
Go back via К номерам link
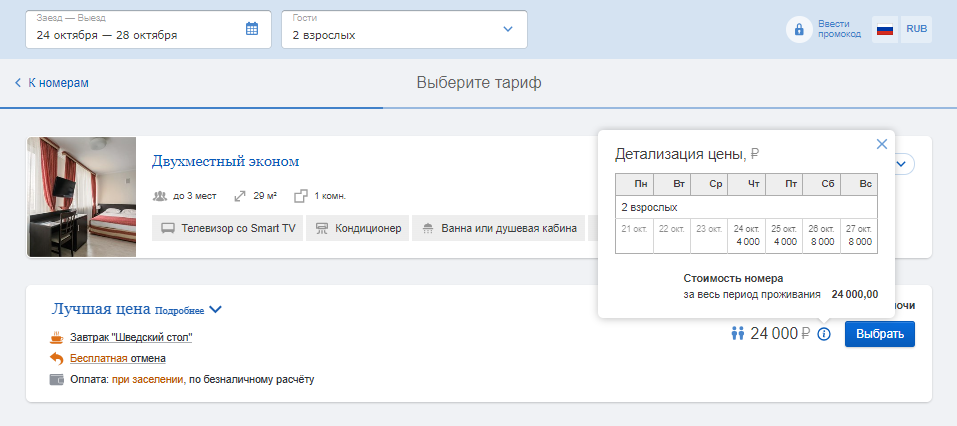tap(52, 82)
